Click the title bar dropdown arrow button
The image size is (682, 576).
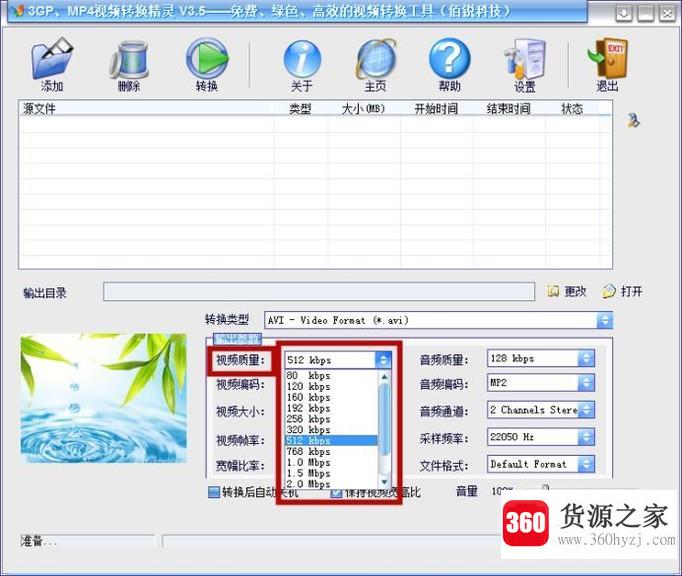[624, 13]
